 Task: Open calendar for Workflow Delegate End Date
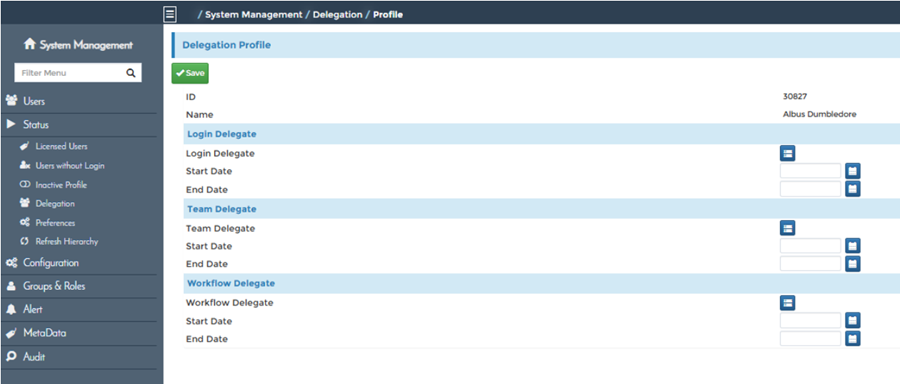pos(852,339)
